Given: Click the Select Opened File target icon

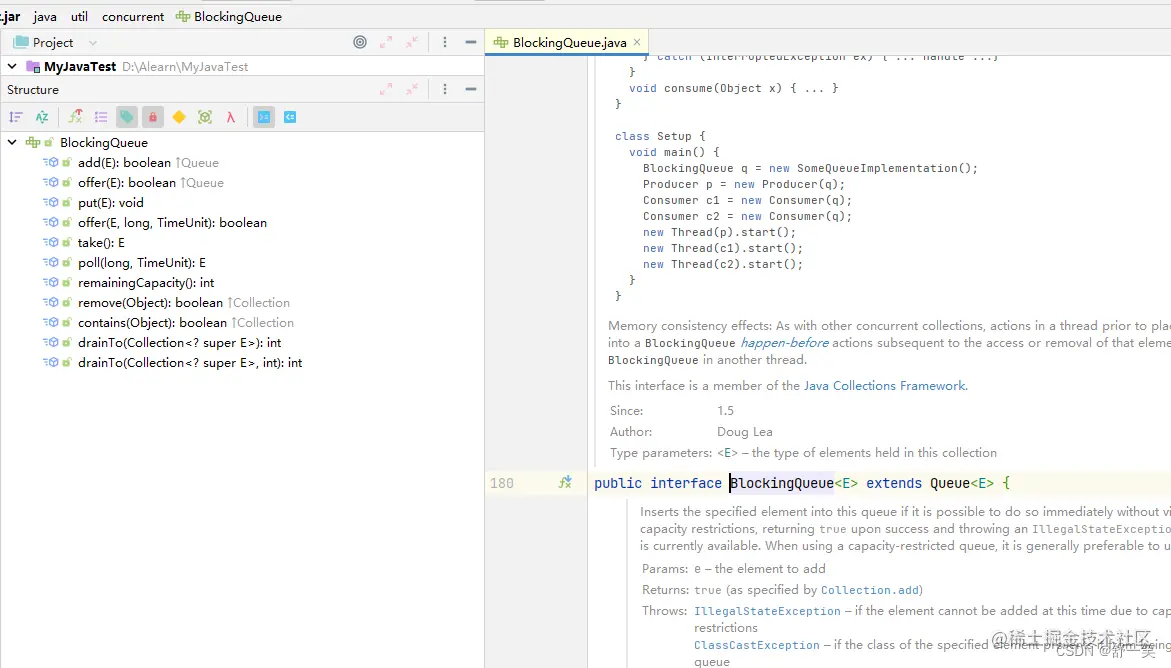Looking at the screenshot, I should [360, 43].
